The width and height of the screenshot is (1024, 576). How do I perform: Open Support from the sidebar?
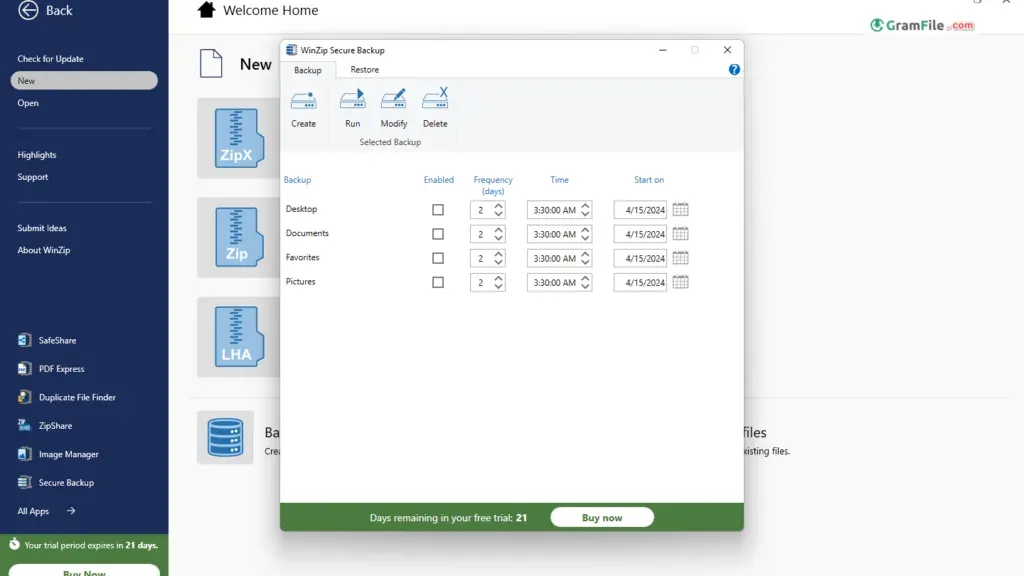tap(33, 177)
